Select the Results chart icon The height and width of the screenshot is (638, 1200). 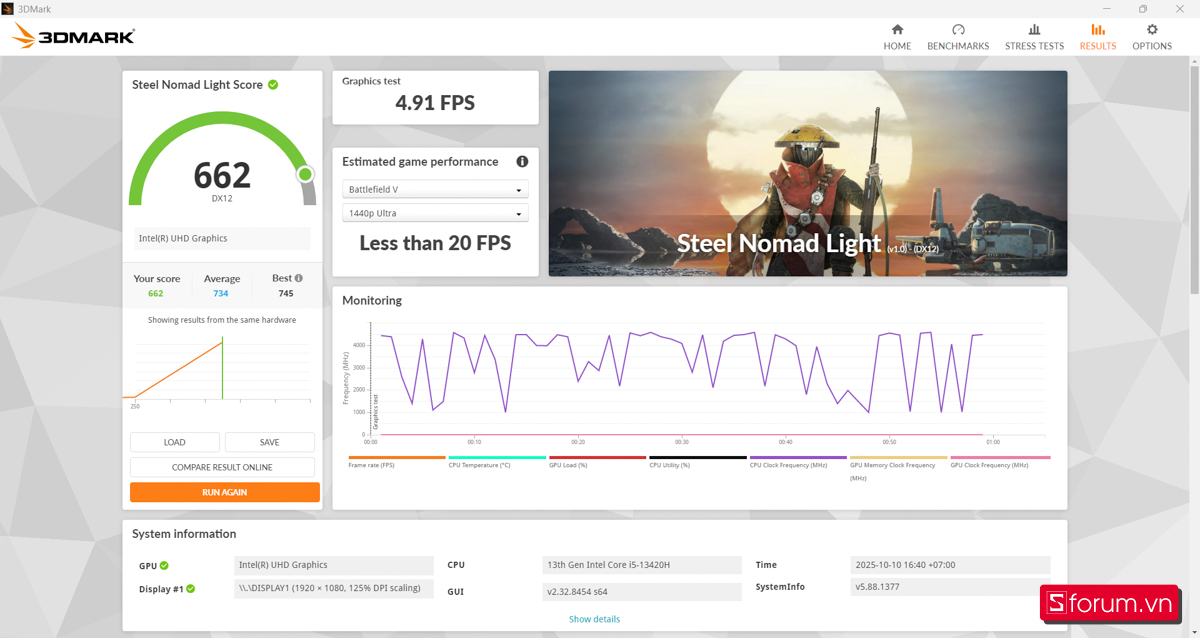tap(1098, 30)
